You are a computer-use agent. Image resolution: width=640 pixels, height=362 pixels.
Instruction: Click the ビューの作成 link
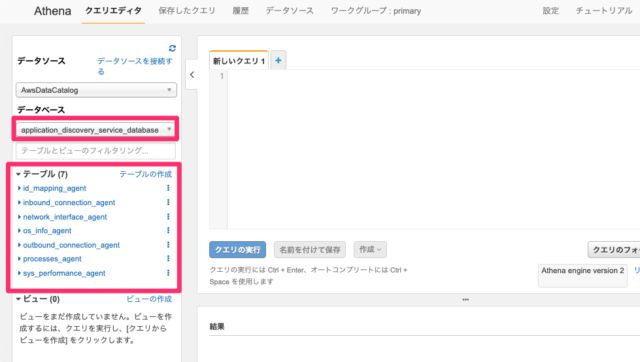(x=149, y=299)
